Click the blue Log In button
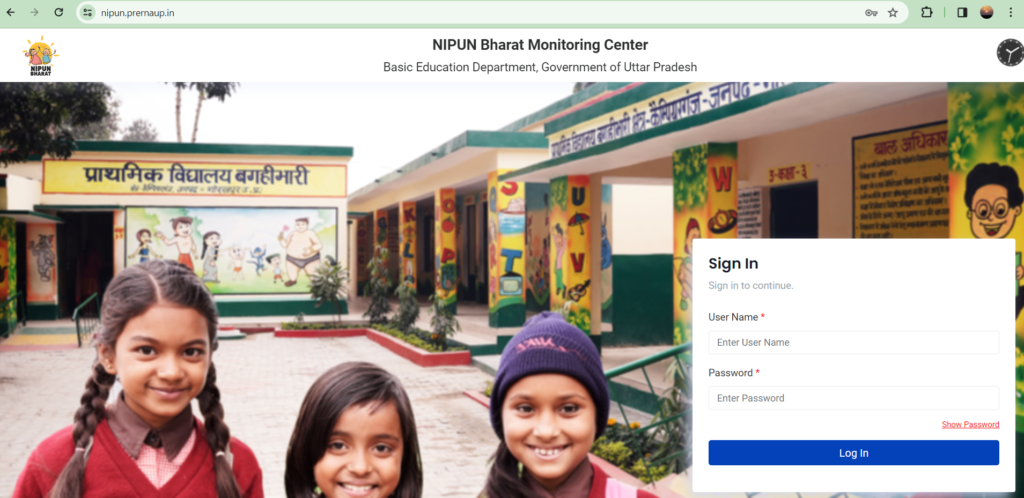The height and width of the screenshot is (498, 1024). coord(854,453)
